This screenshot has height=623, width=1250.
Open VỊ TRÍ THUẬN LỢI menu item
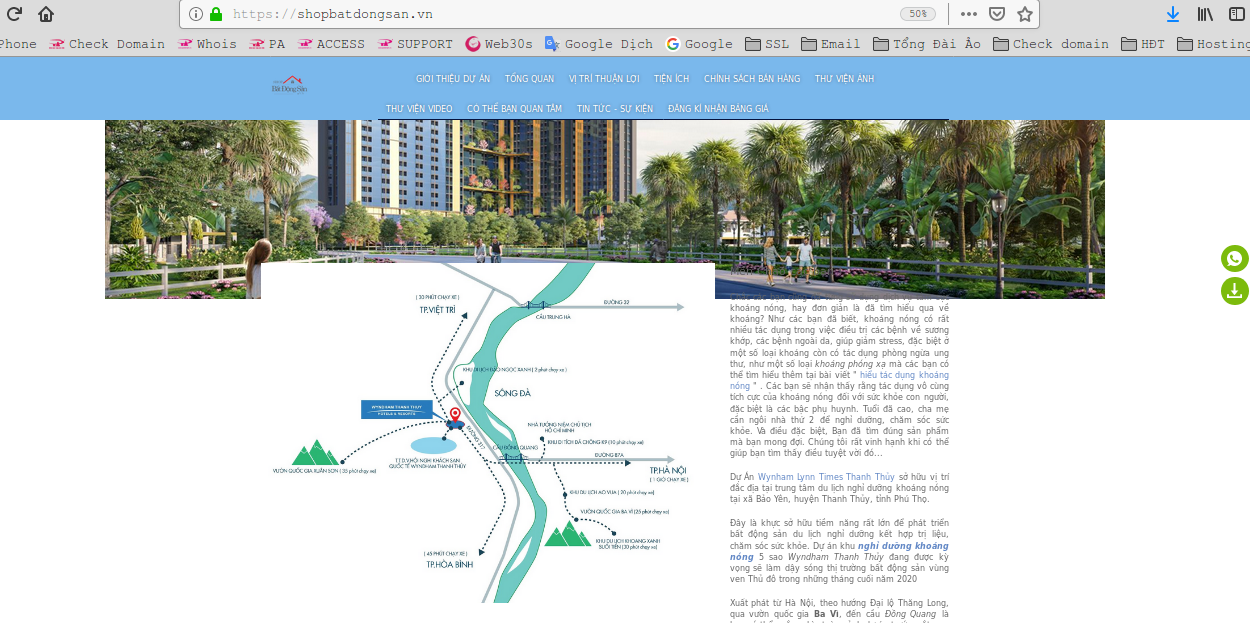[604, 79]
